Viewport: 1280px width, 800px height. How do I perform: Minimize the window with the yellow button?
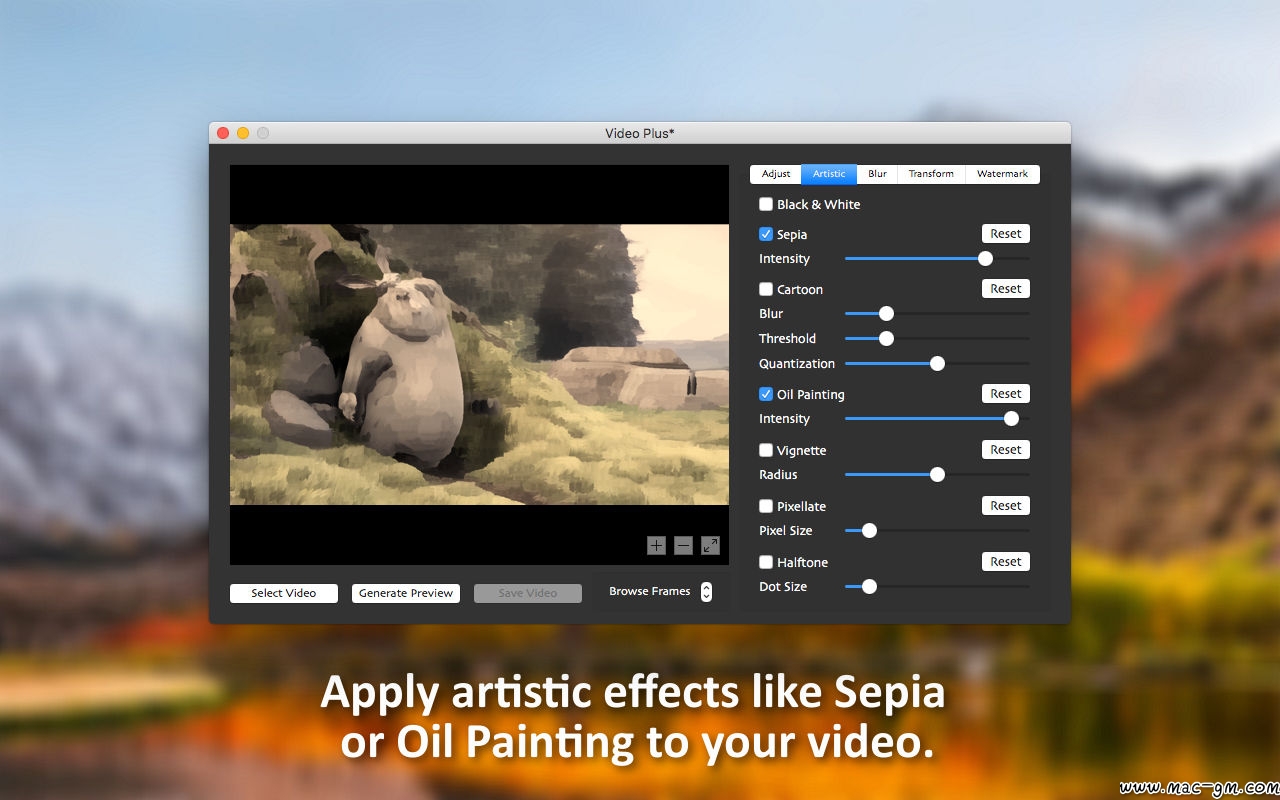[243, 133]
